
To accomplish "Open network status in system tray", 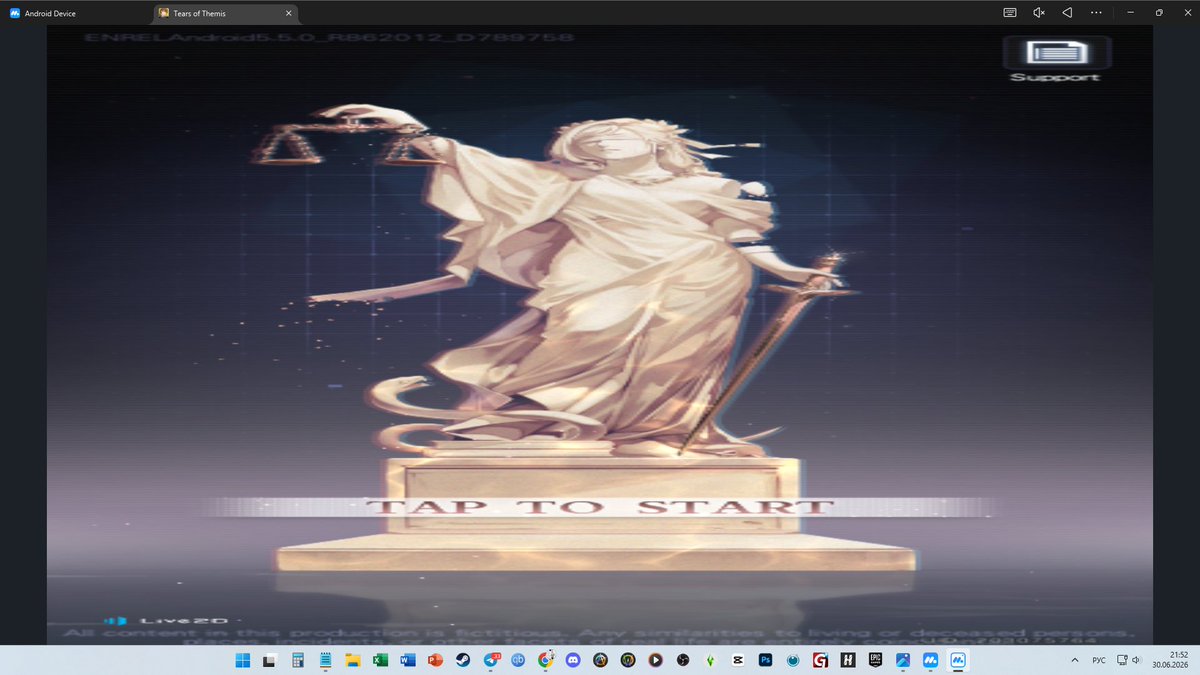I will pyautogui.click(x=1122, y=660).
